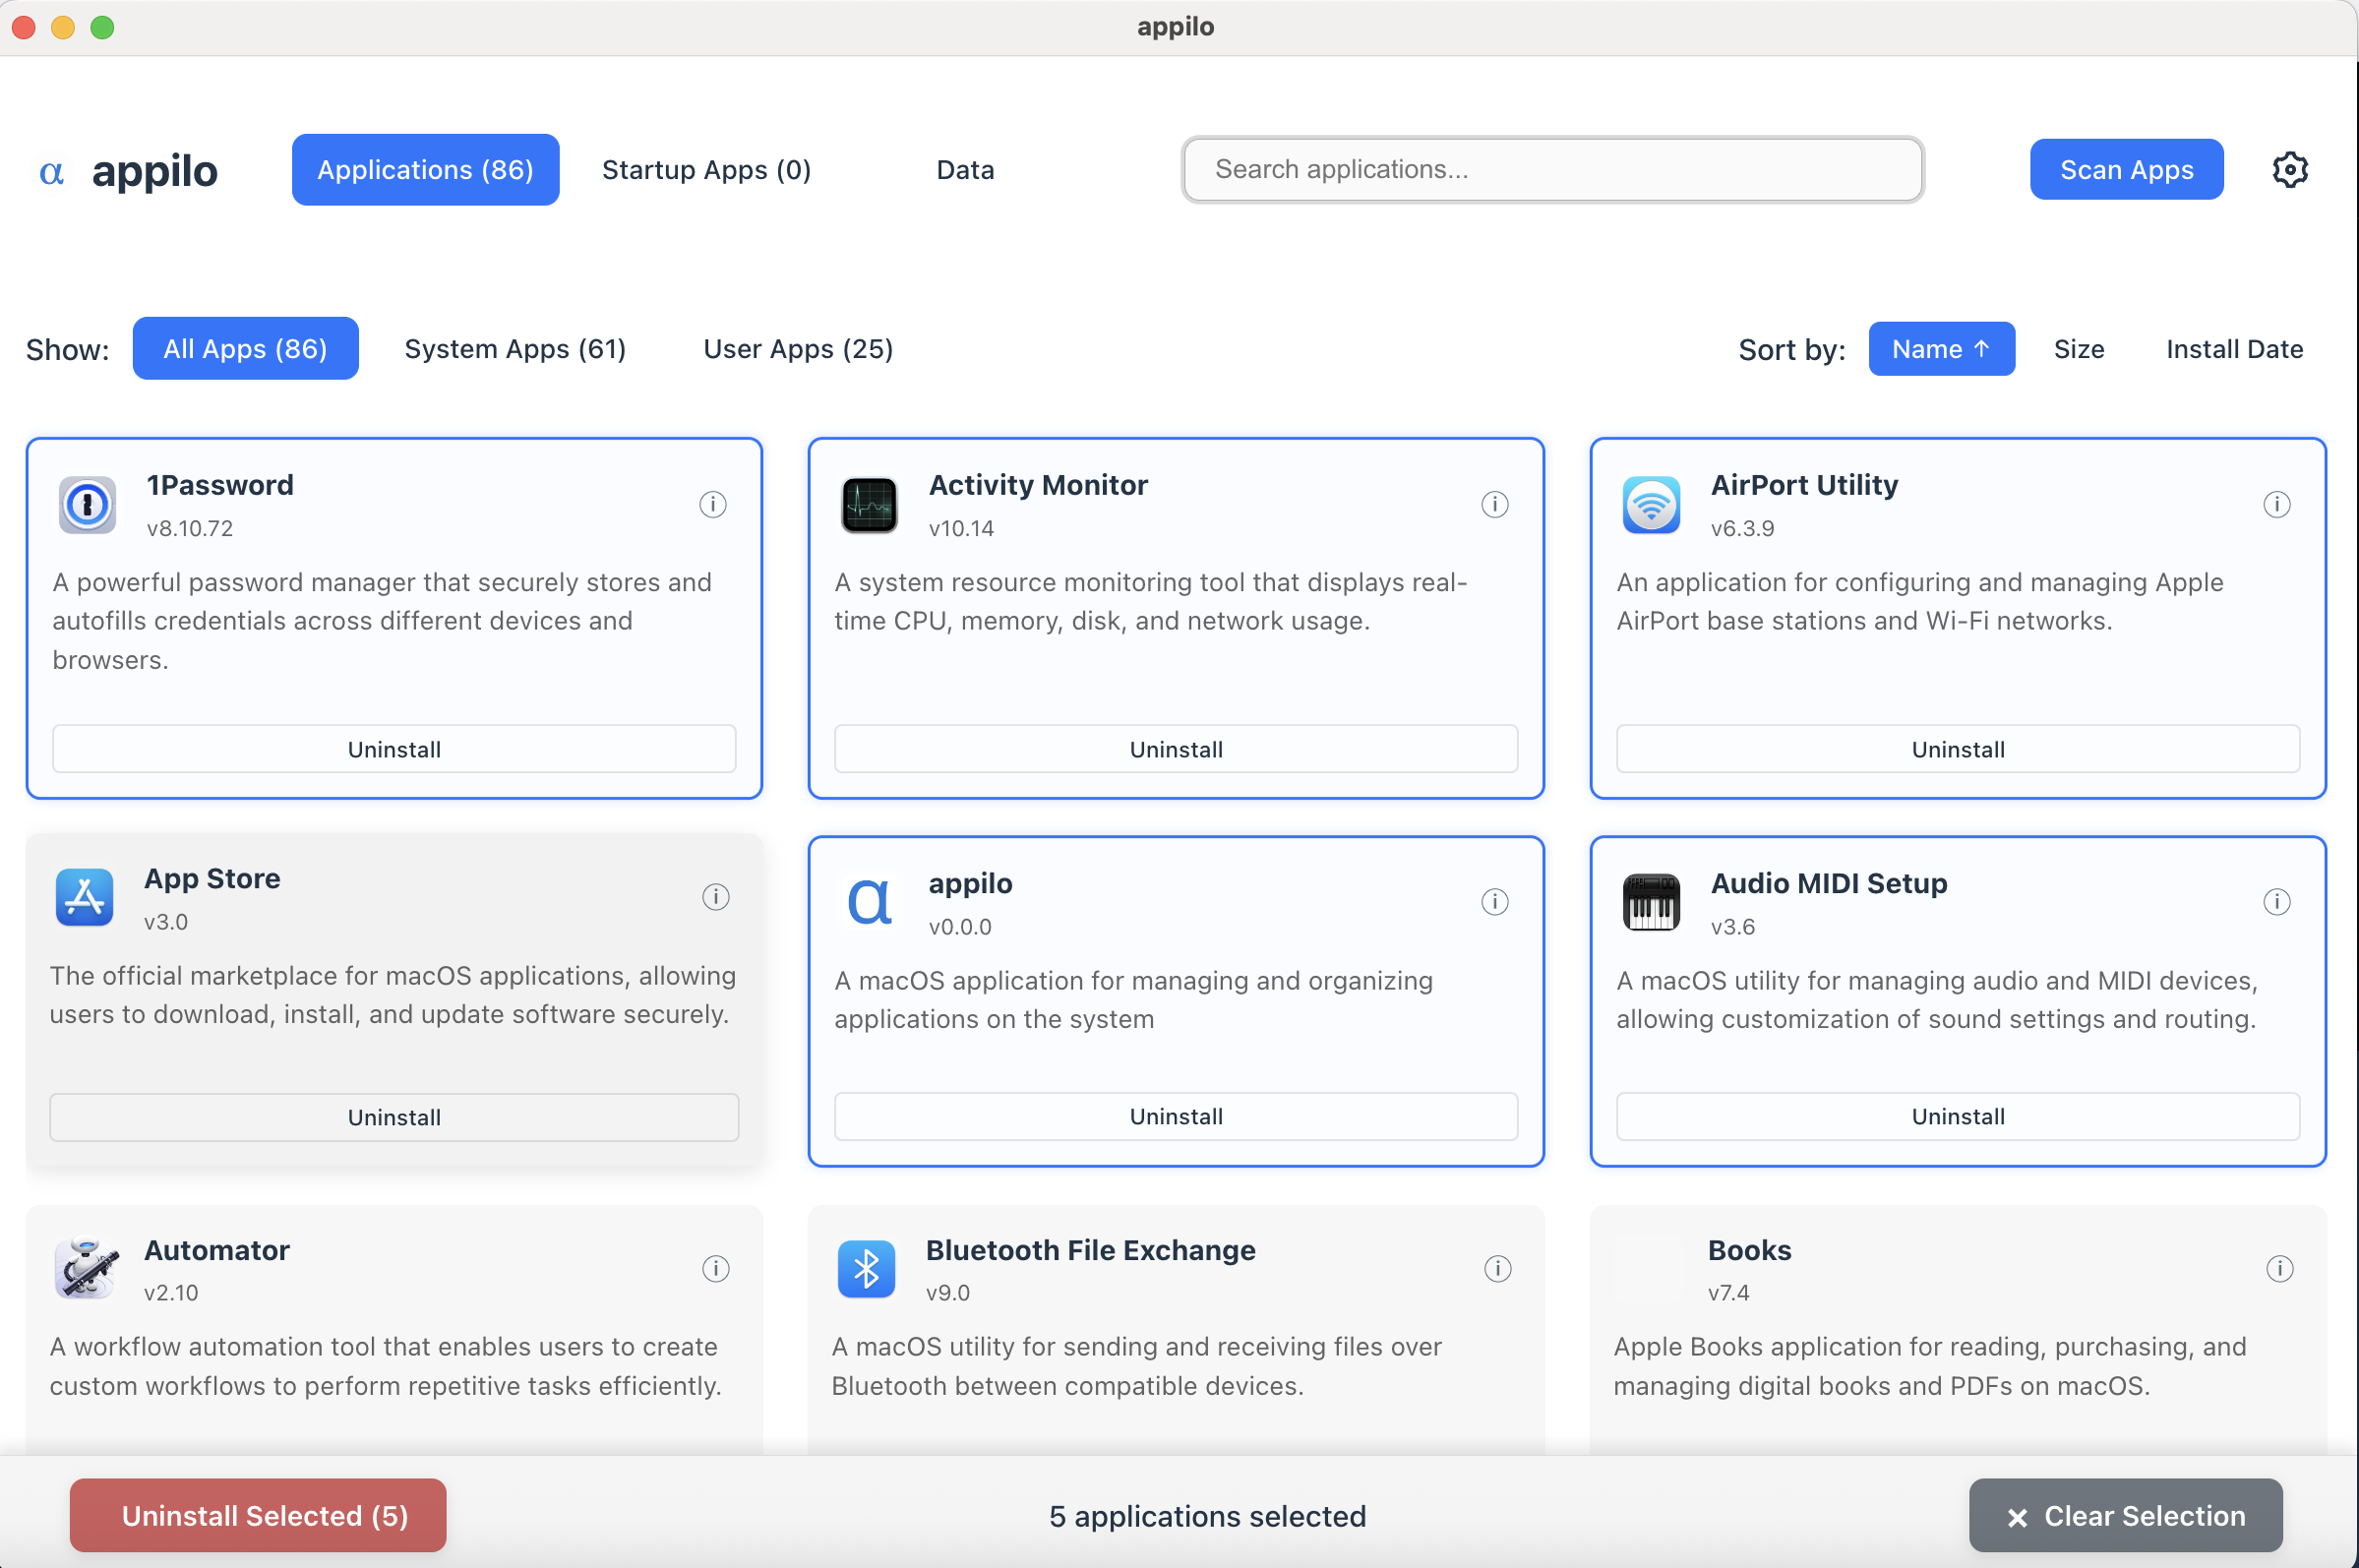Screen dimensions: 2359x1568
Task: Show info for appilo app card
Action: coord(1494,902)
